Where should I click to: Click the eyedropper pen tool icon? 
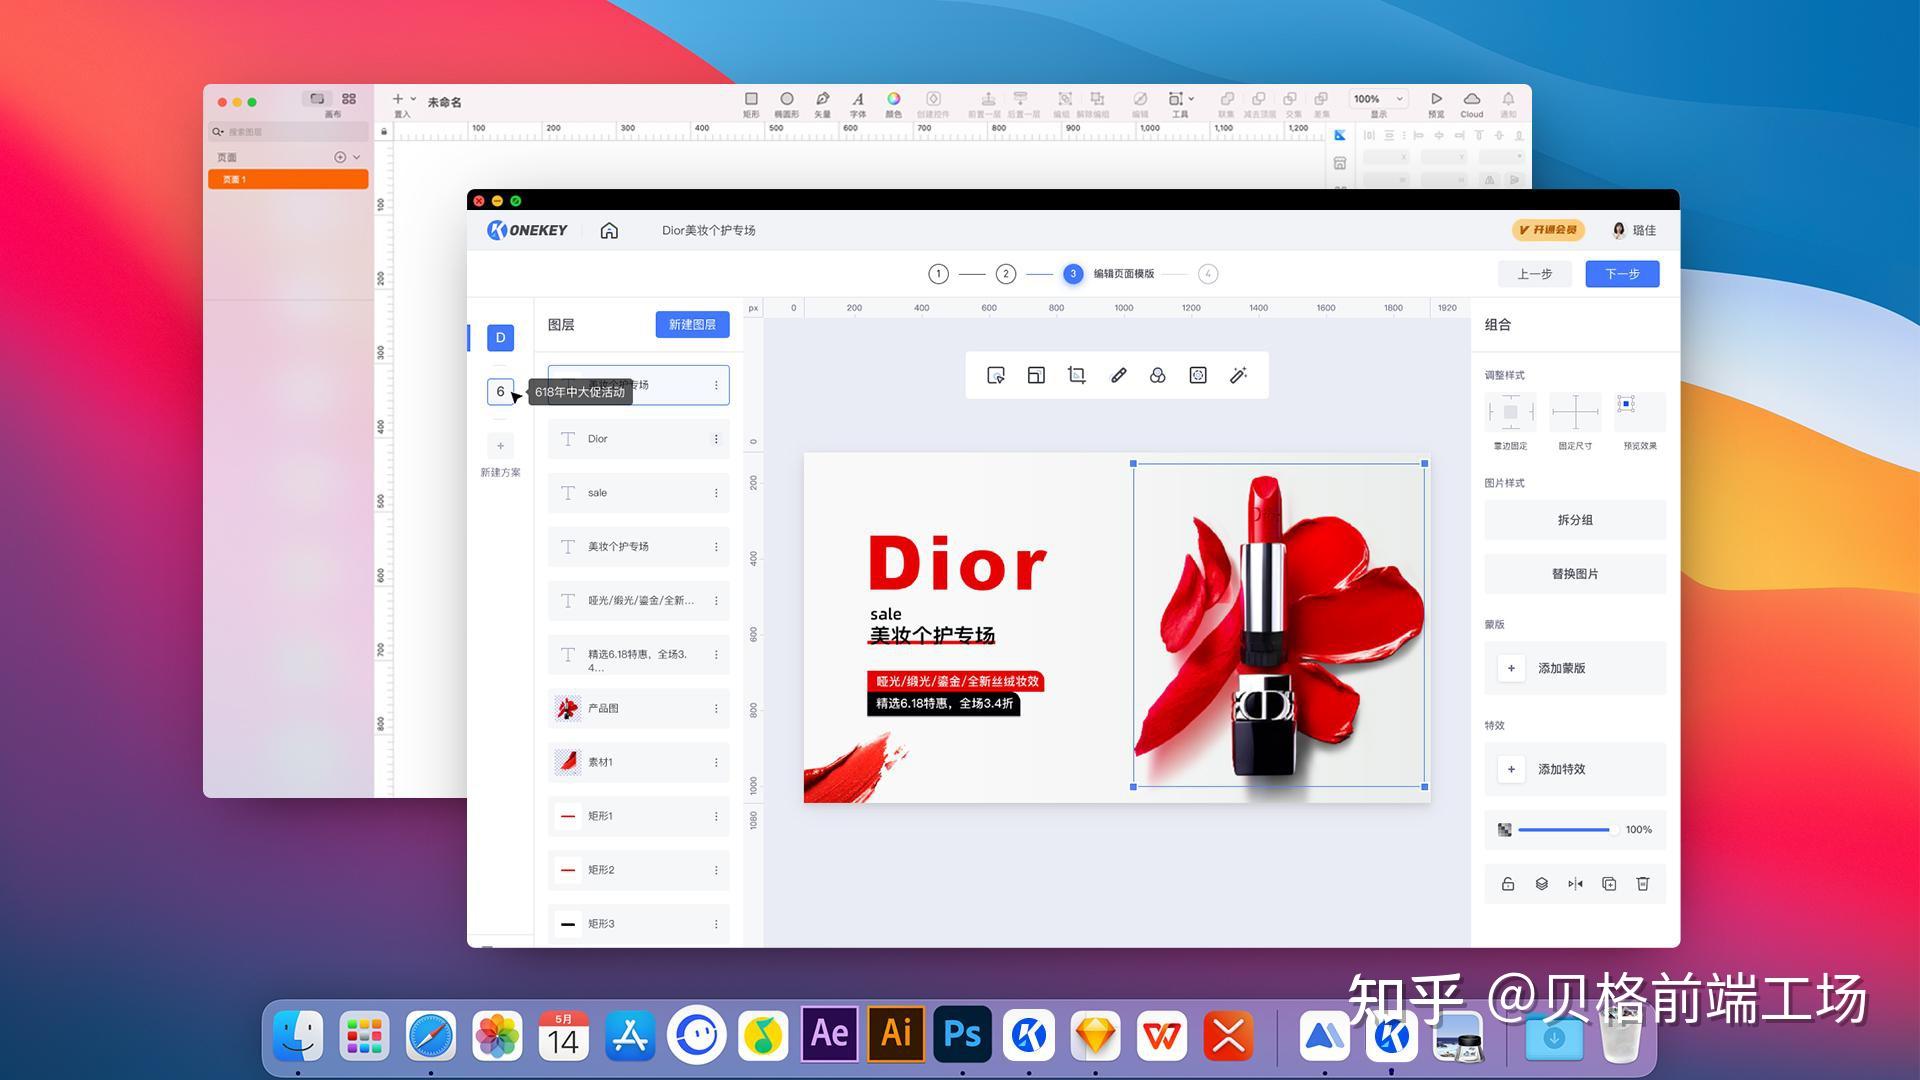(x=1118, y=375)
